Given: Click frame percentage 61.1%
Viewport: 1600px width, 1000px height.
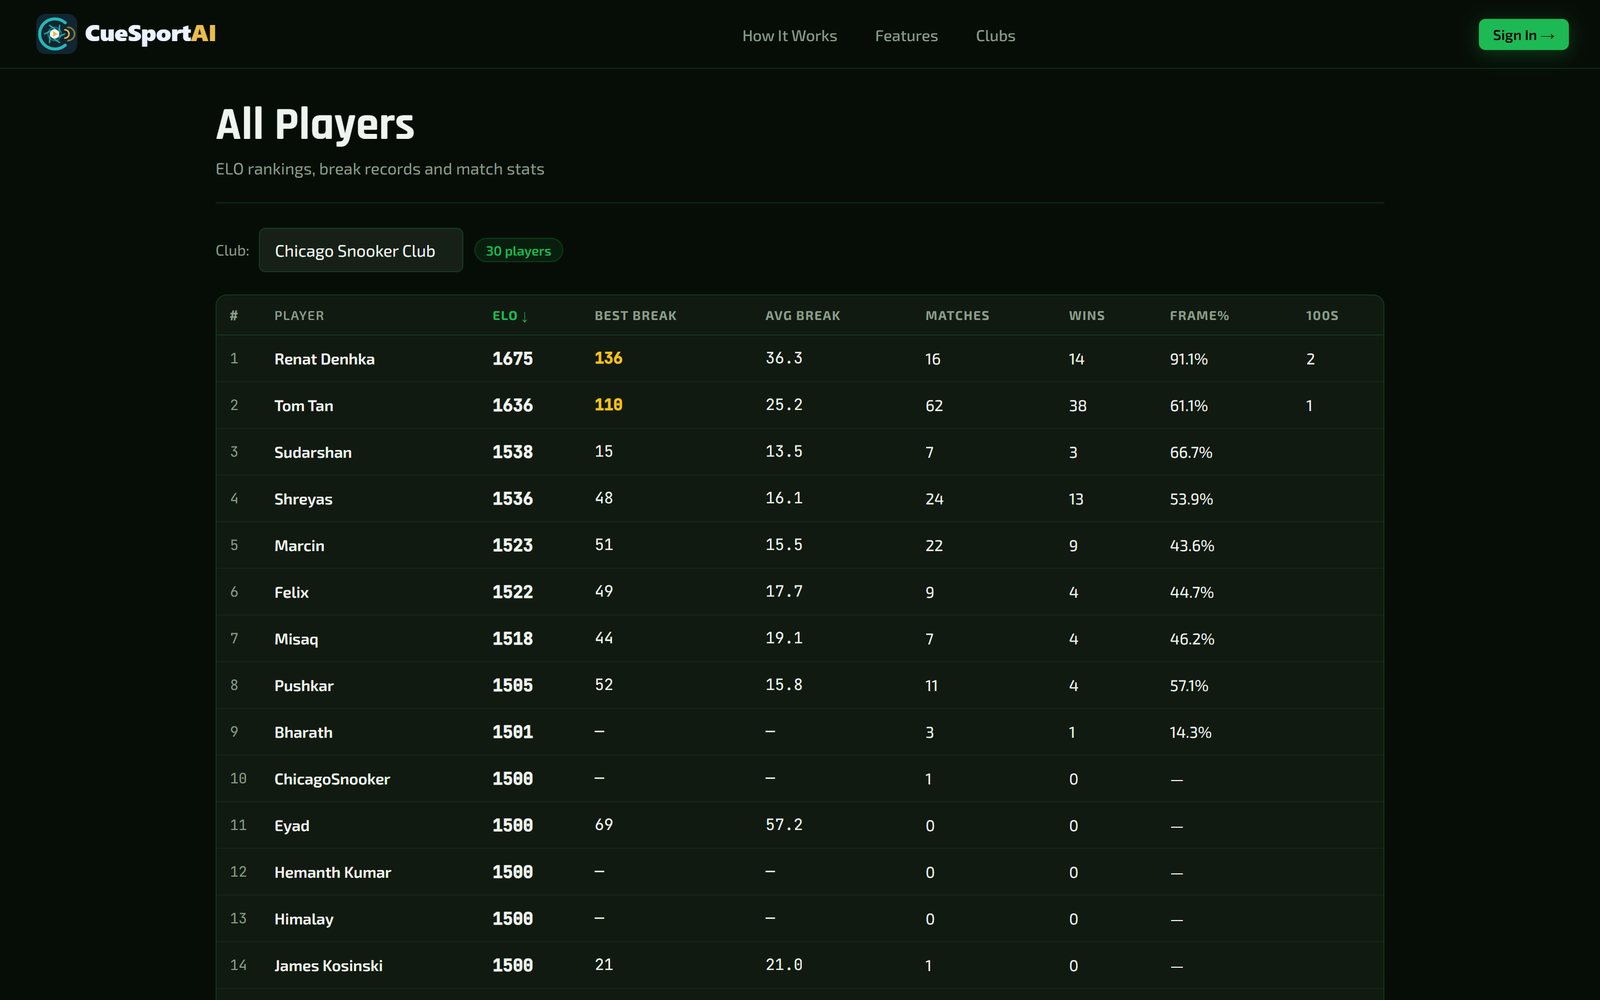Looking at the screenshot, I should pyautogui.click(x=1188, y=406).
